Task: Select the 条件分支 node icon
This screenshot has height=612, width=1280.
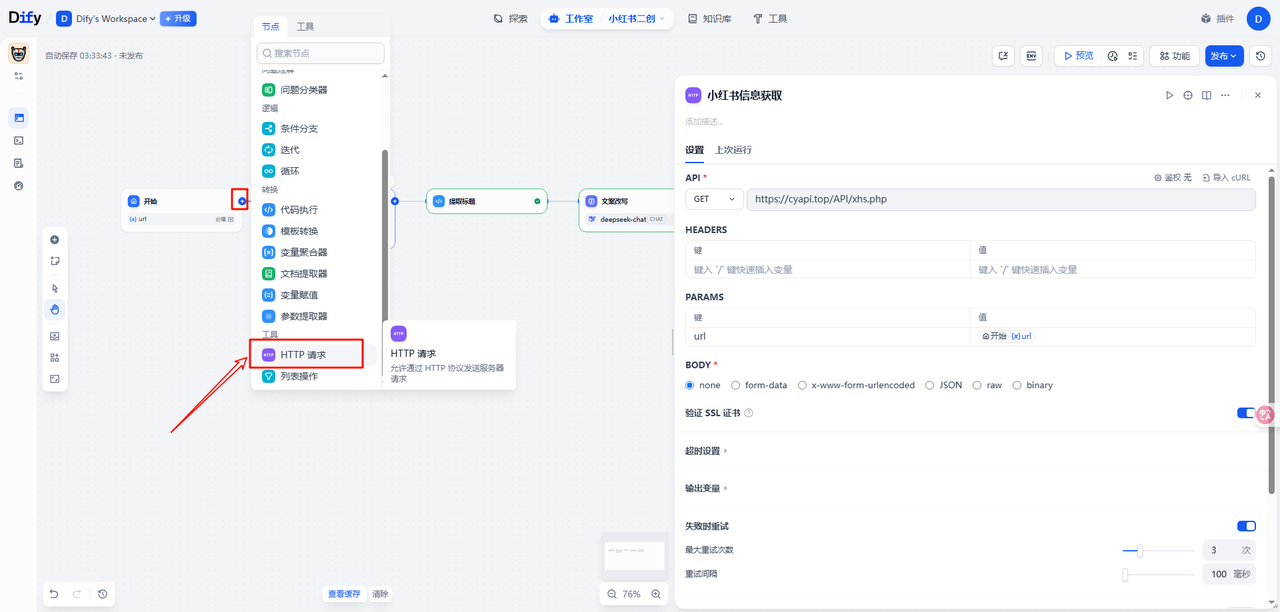Action: 268,129
